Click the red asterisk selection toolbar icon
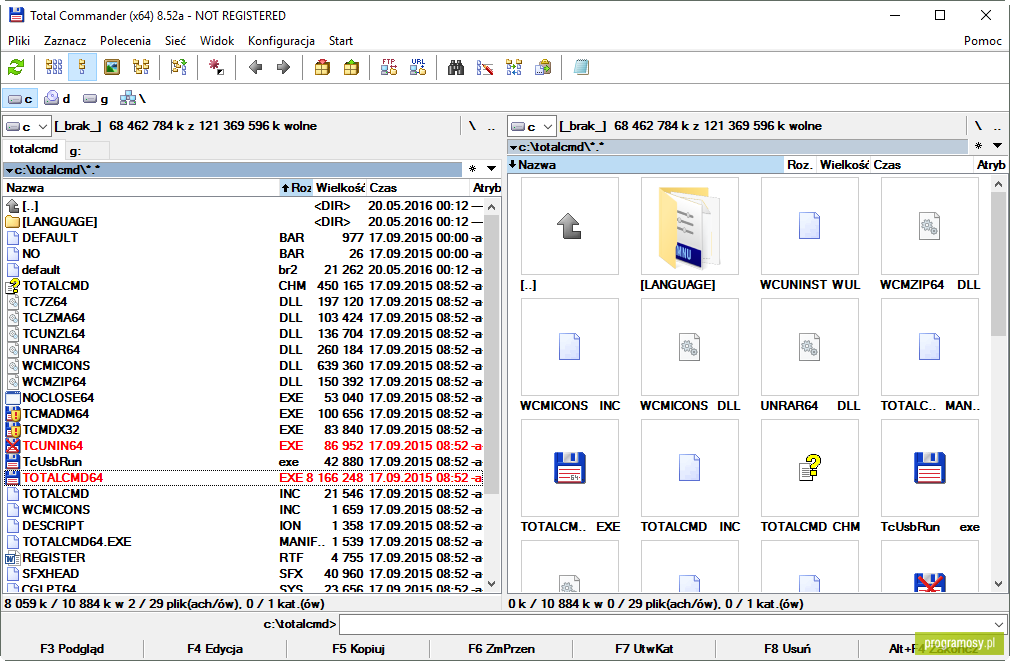This screenshot has height=661, width=1010. [x=216, y=67]
